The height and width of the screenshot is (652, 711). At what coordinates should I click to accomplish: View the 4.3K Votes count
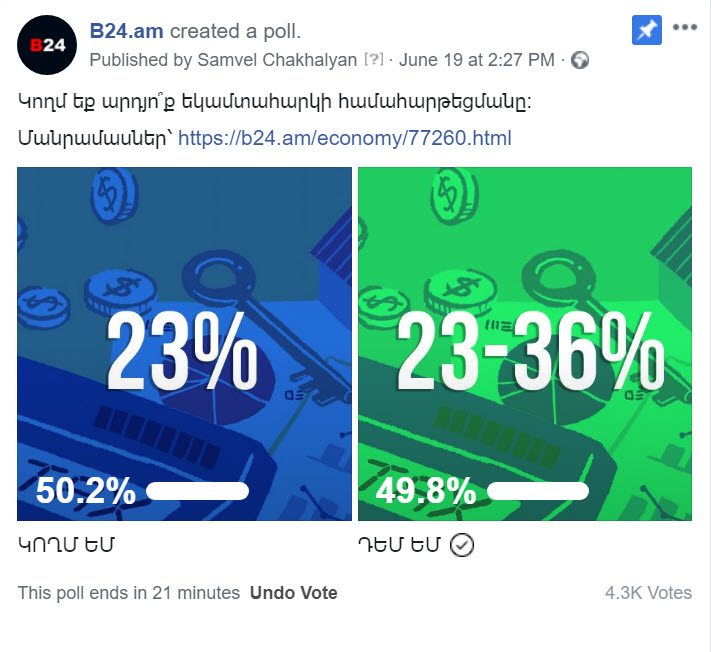click(648, 593)
